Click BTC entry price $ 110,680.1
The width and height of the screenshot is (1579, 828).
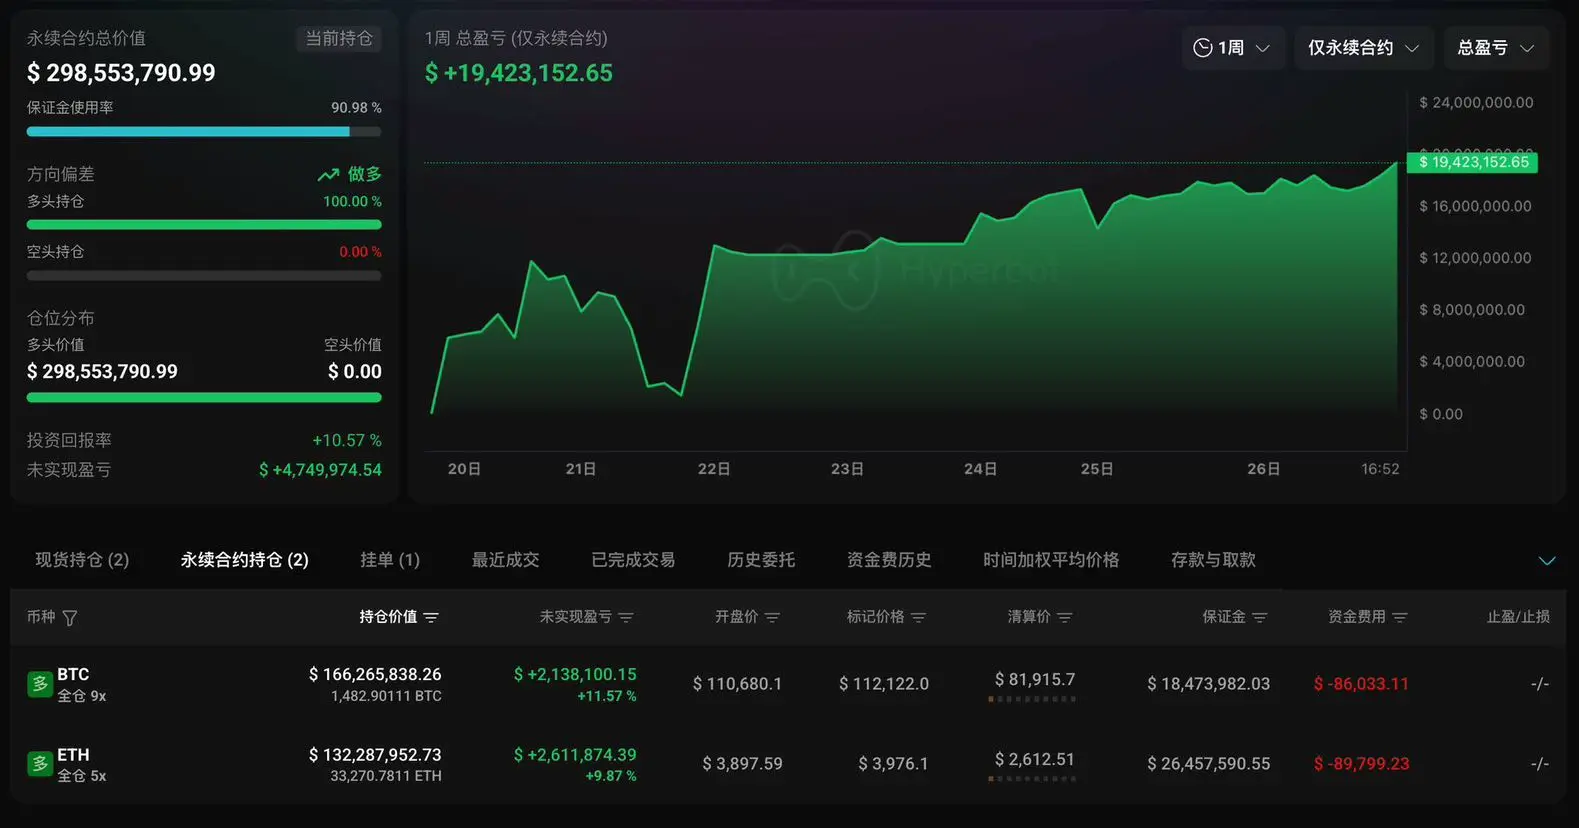tap(738, 684)
